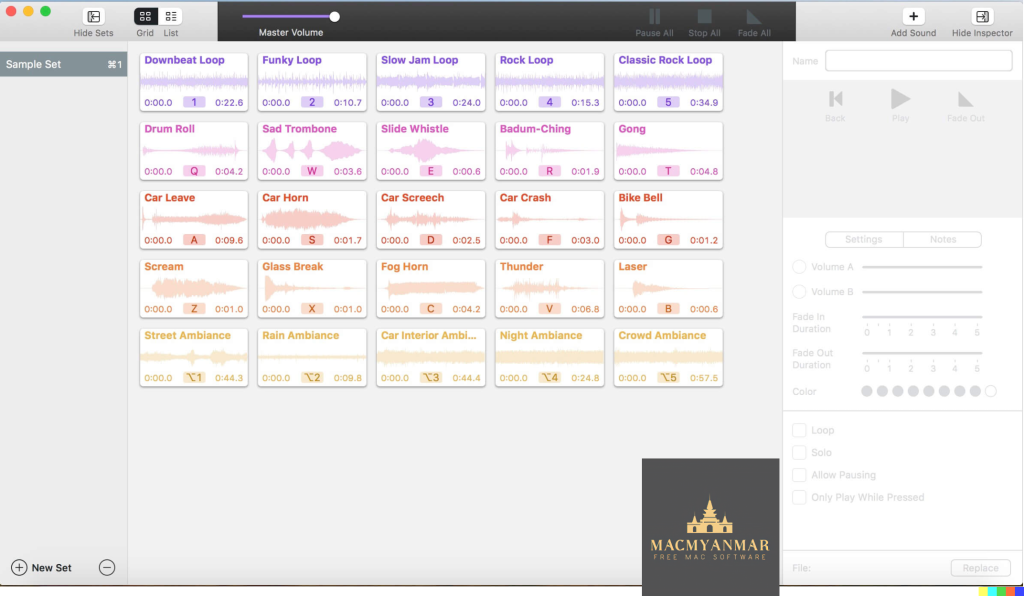Play the Car Leave sound
This screenshot has height=596, width=1024.
tap(194, 220)
